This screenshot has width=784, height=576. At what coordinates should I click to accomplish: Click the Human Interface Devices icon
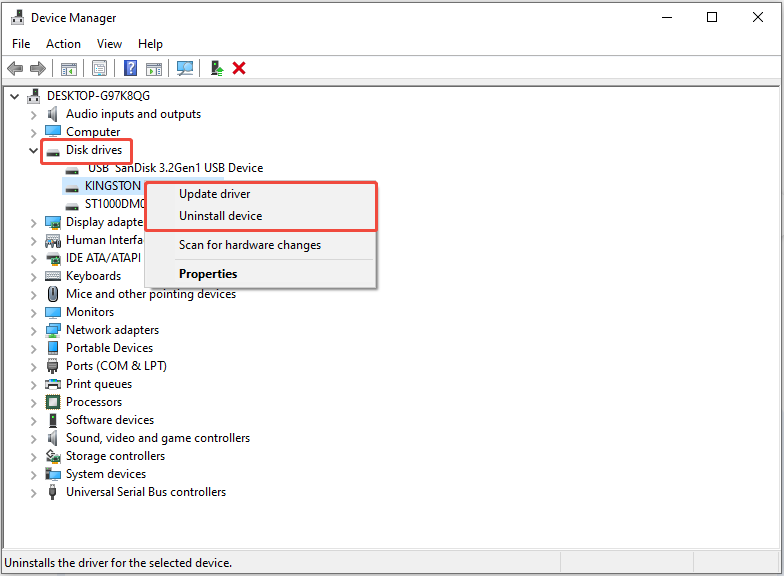[x=52, y=240]
